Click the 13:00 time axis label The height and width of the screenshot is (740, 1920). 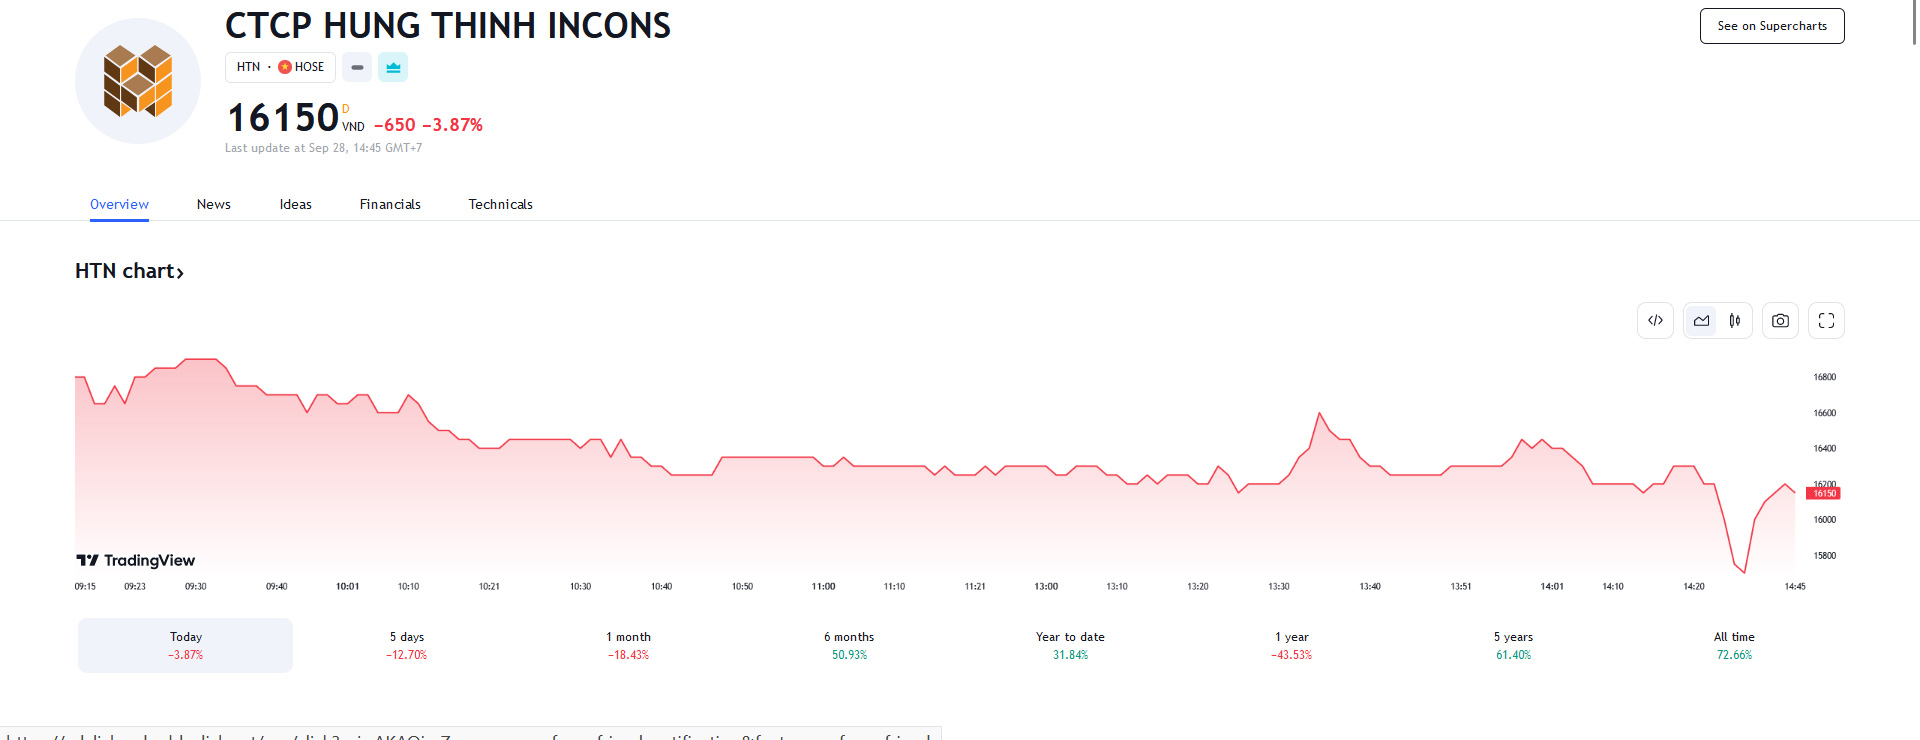point(1046,587)
